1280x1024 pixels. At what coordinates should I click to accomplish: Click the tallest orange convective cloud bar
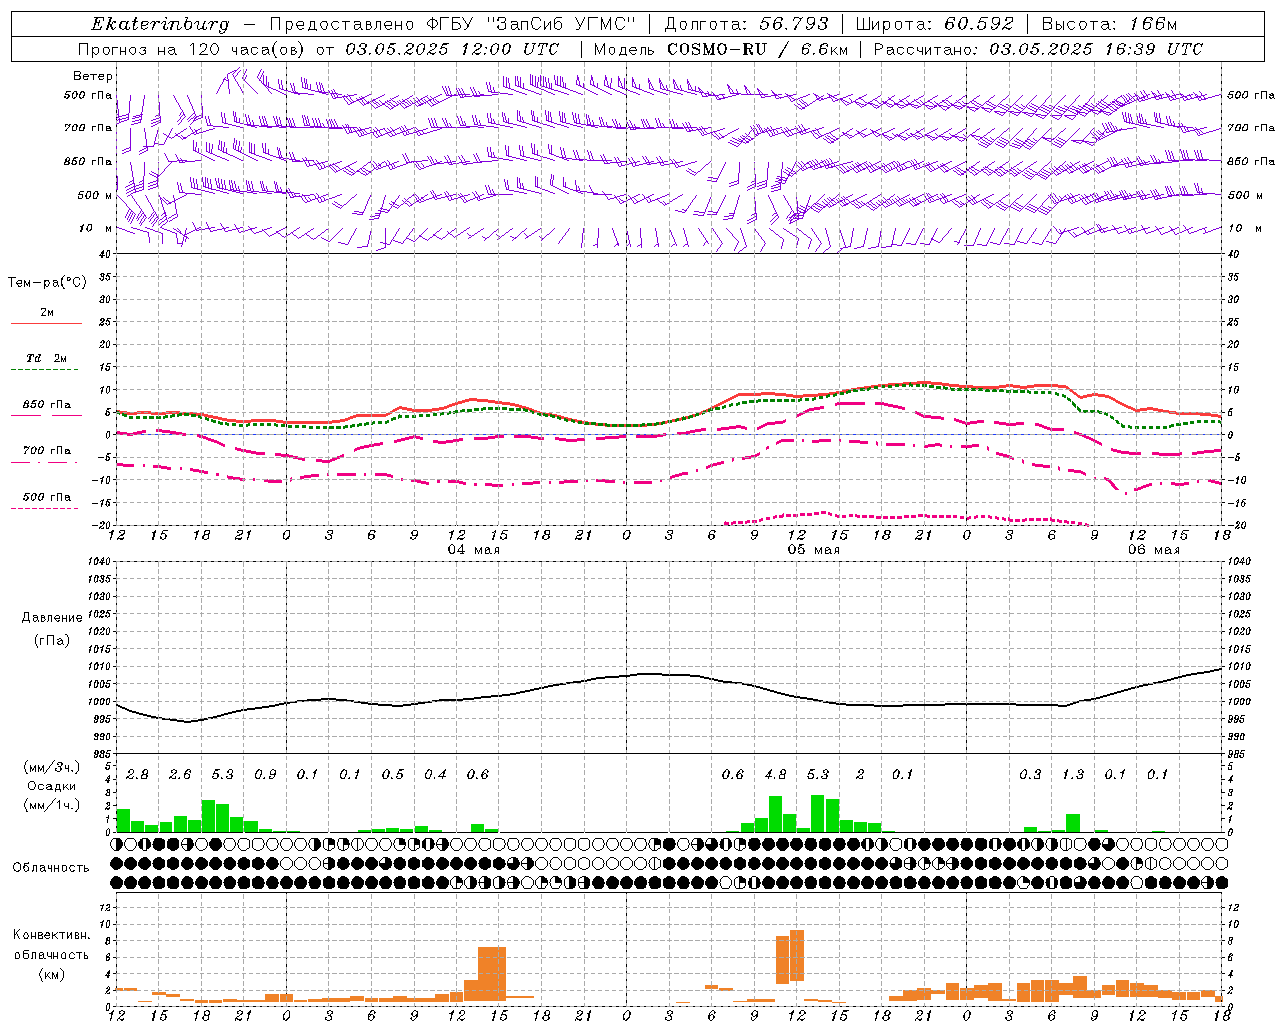[797, 956]
